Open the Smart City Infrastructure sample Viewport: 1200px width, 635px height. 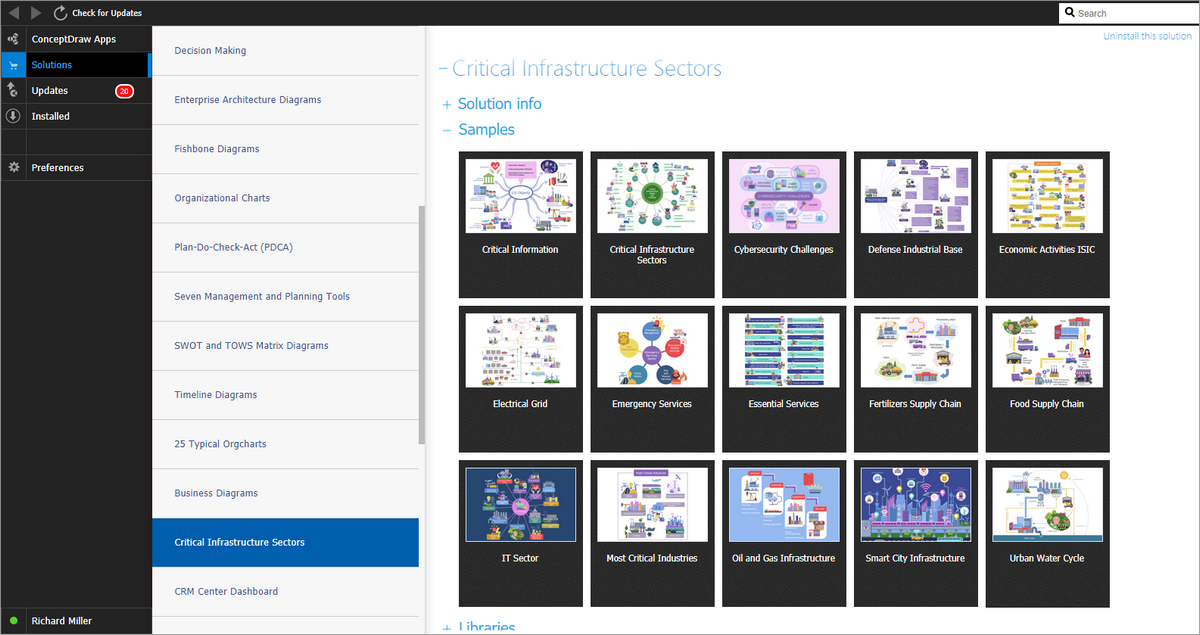(x=915, y=533)
